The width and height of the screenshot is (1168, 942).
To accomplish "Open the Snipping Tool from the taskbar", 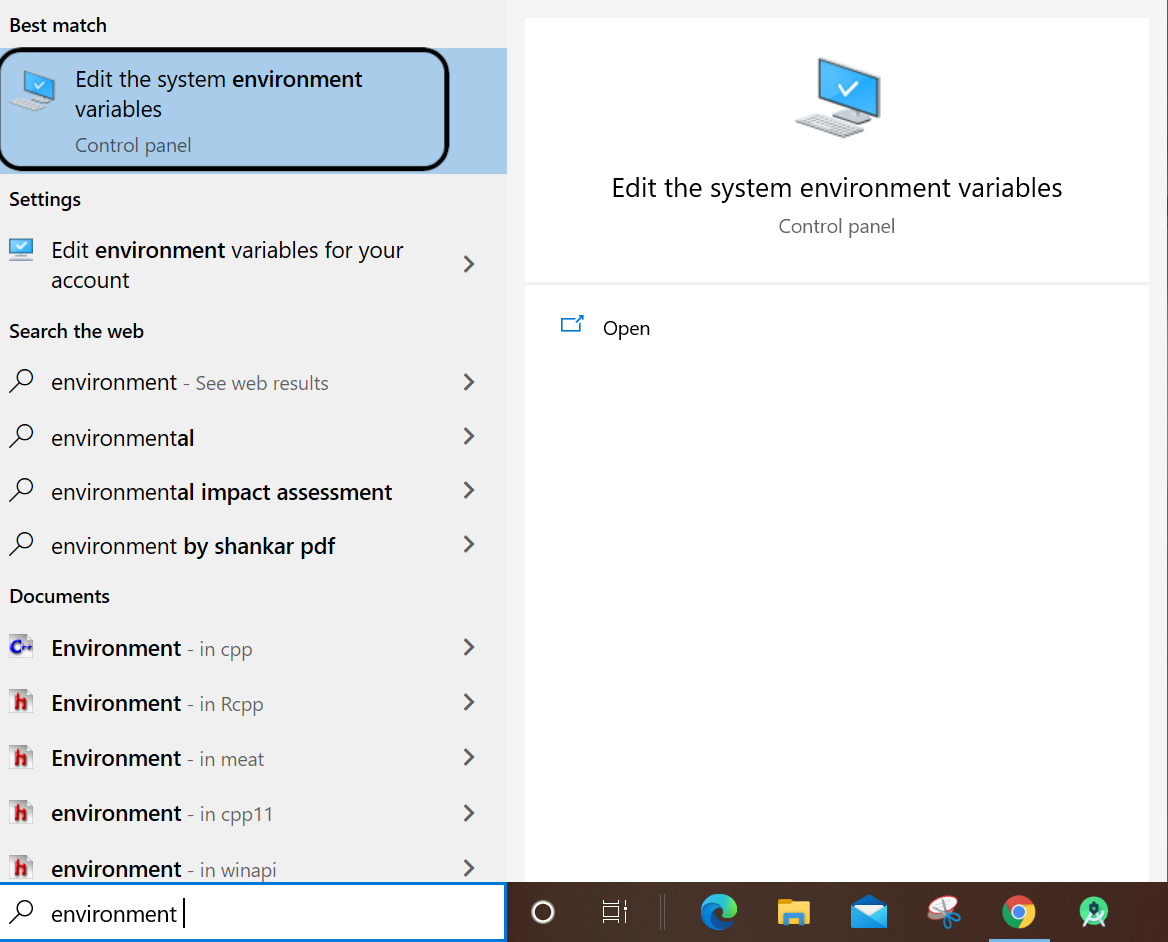I will [x=943, y=912].
